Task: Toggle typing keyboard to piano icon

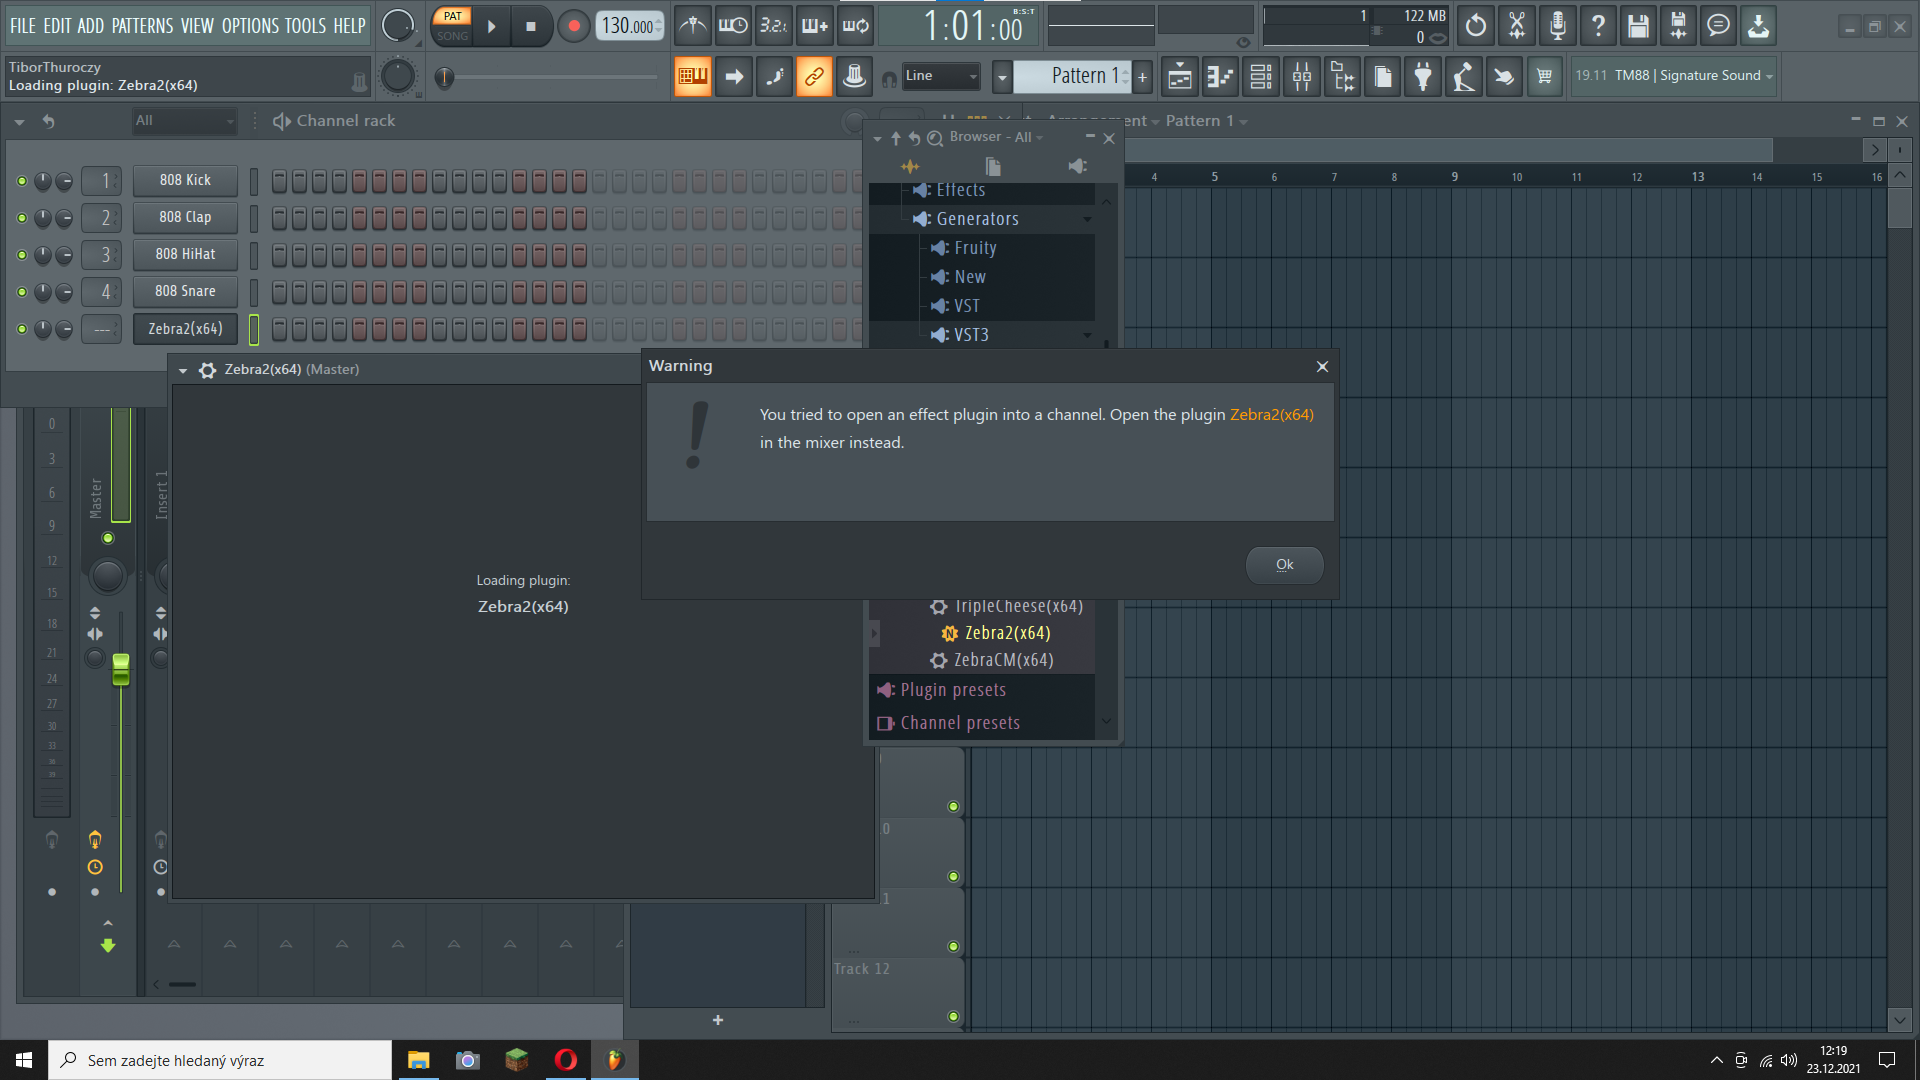Action: pyautogui.click(x=692, y=76)
